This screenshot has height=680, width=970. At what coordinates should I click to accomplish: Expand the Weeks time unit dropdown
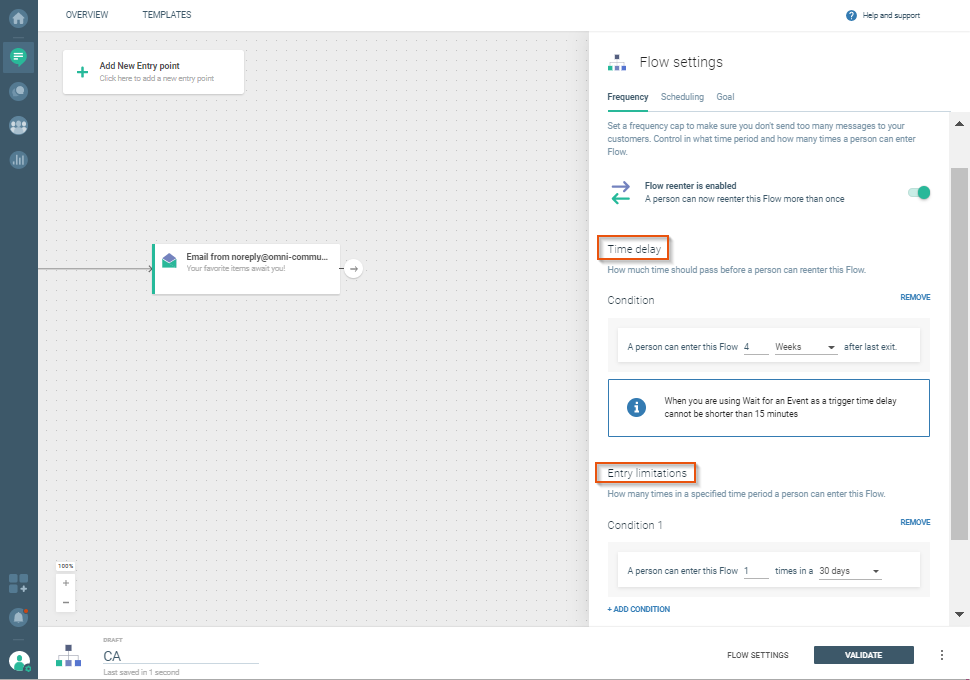pos(805,347)
